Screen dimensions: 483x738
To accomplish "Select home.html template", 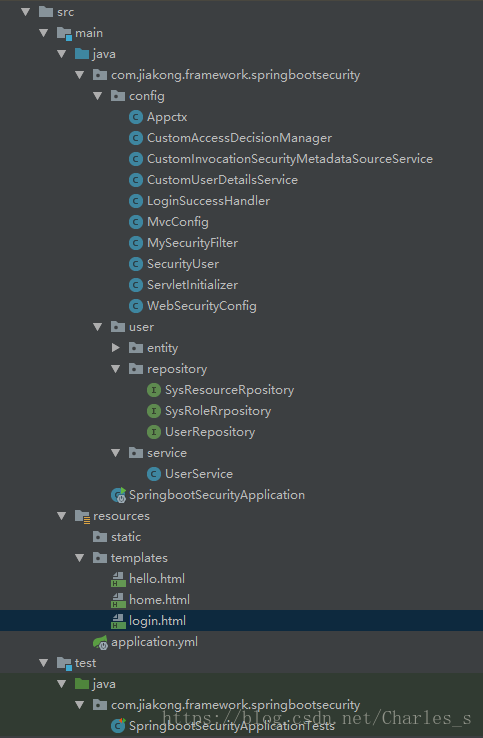I will 159,600.
